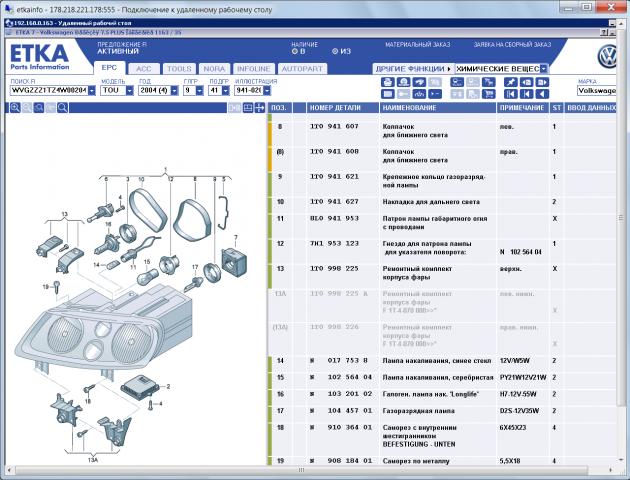Select part number 8L0 941 953

pos(334,219)
